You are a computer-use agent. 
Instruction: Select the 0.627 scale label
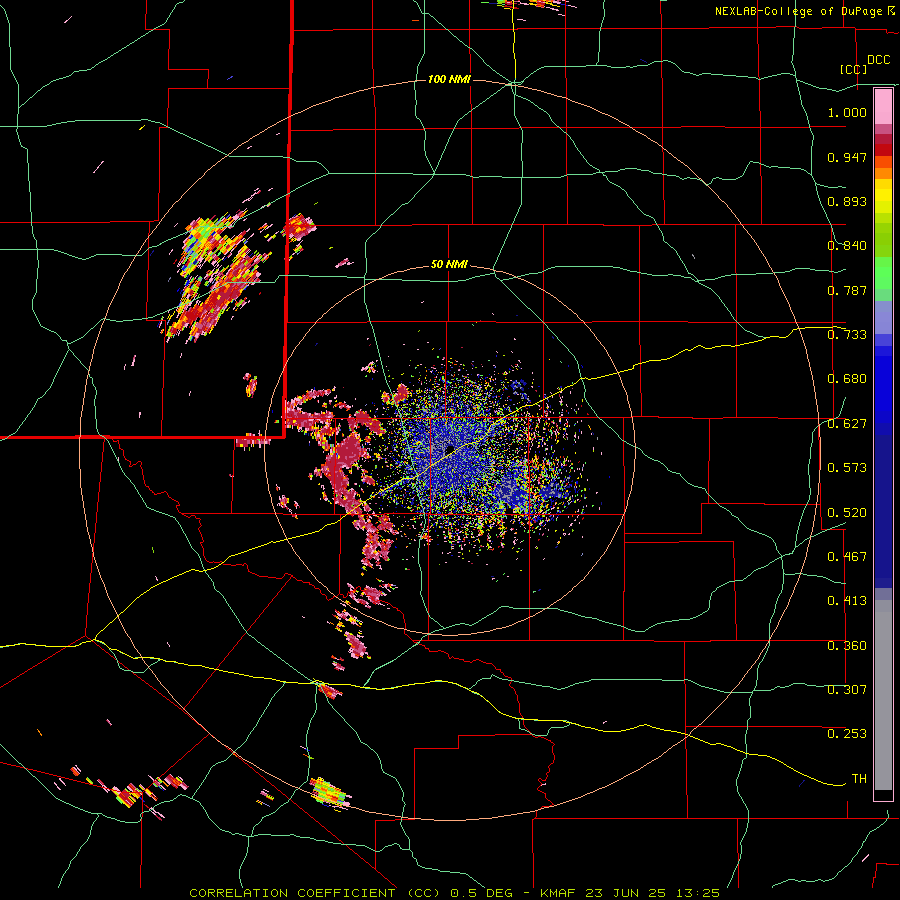click(847, 424)
